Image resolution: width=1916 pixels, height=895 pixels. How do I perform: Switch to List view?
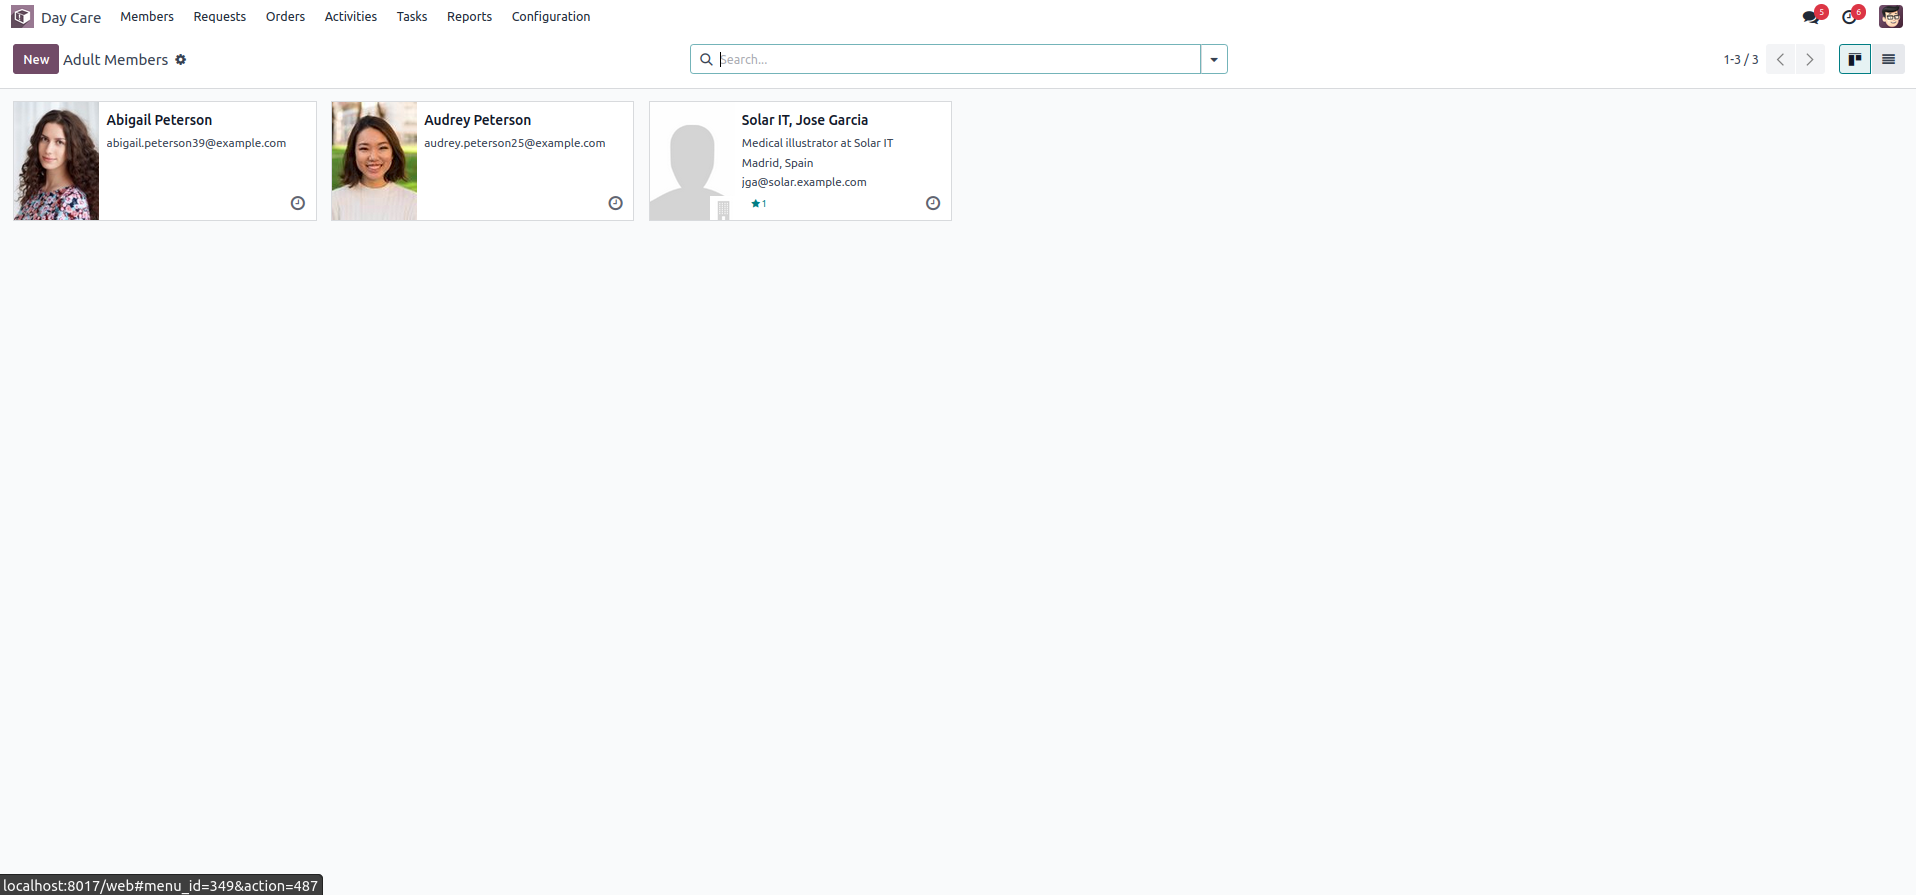(x=1888, y=59)
